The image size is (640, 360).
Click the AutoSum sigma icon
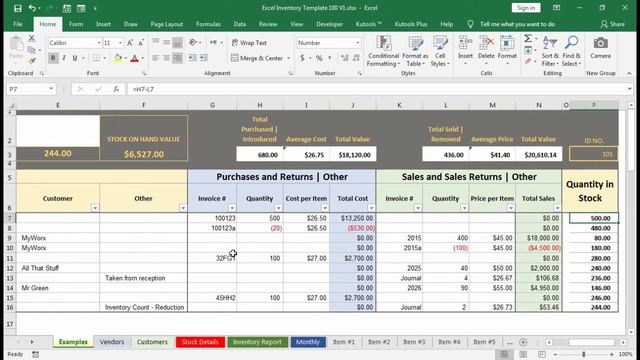tap(528, 38)
